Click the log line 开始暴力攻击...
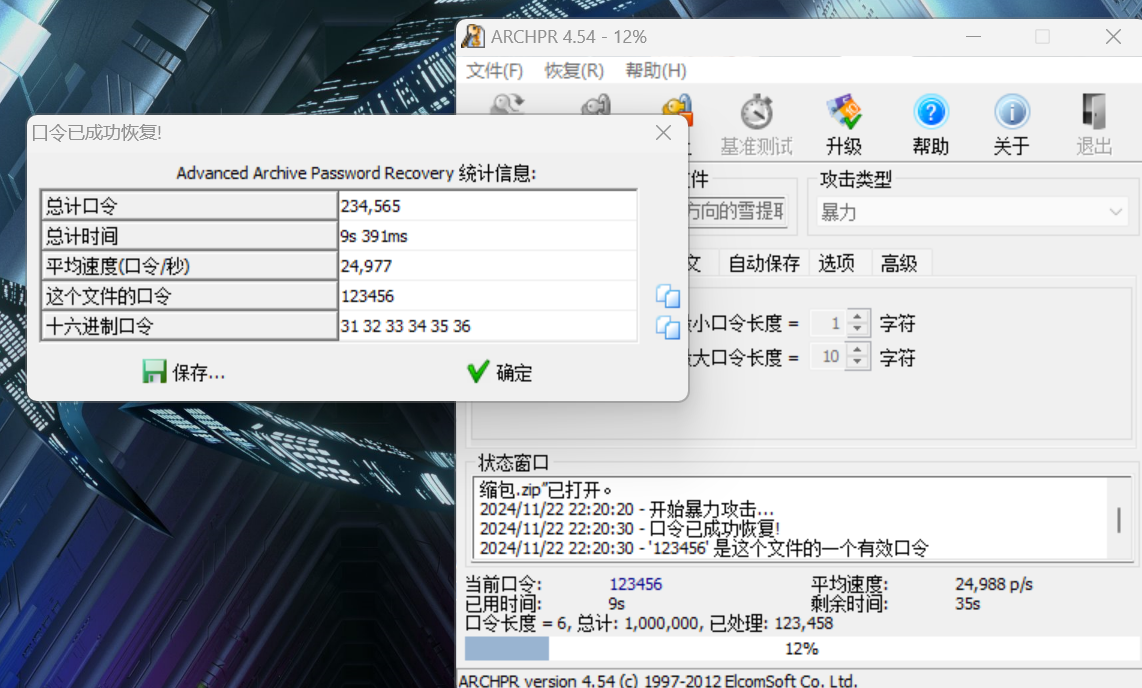This screenshot has width=1142, height=688. click(626, 509)
